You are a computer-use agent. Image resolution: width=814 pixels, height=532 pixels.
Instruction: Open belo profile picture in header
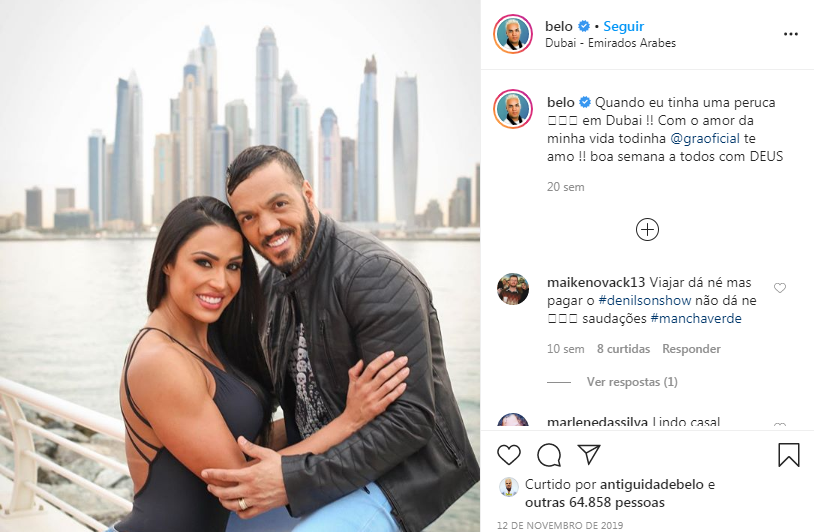pos(513,34)
